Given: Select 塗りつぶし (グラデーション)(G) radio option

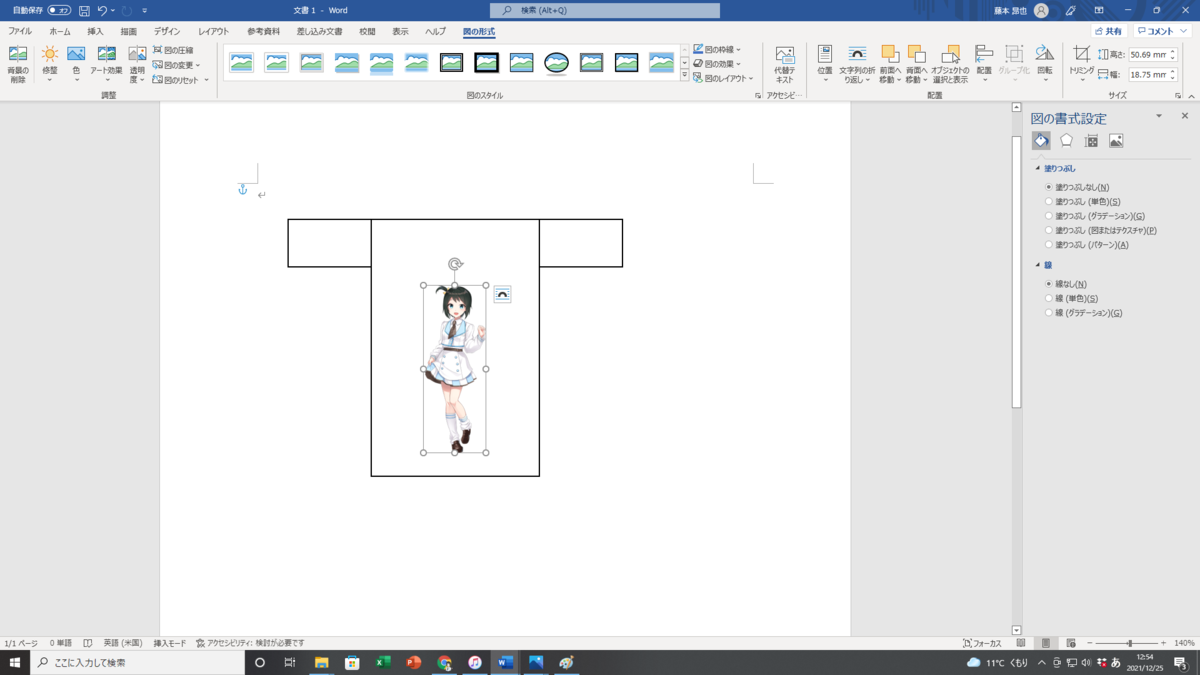Looking at the screenshot, I should 1094,216.
